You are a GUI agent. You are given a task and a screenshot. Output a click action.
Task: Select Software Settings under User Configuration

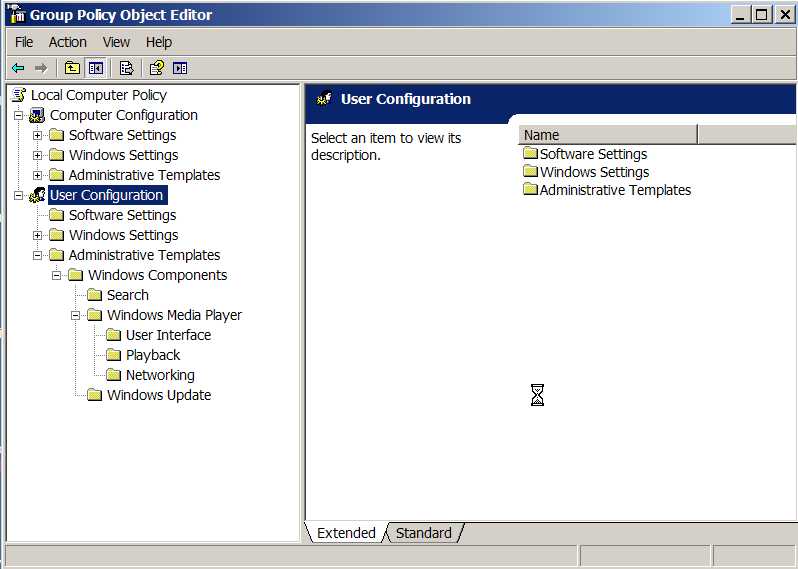[x=123, y=215]
